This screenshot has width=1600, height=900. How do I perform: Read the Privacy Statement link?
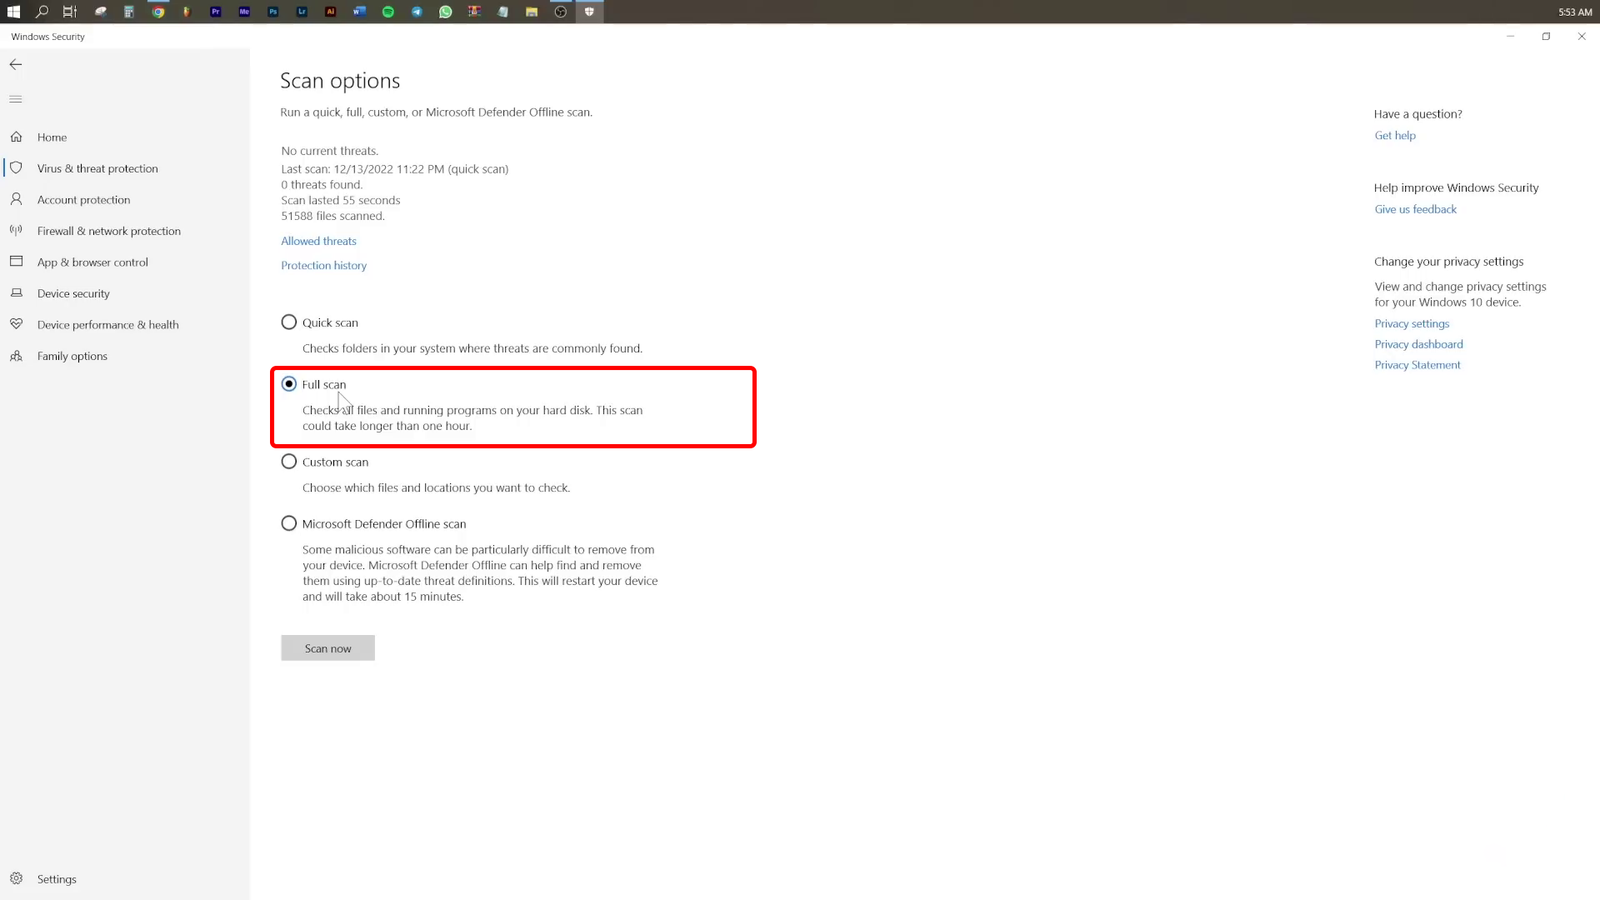pos(1417,365)
